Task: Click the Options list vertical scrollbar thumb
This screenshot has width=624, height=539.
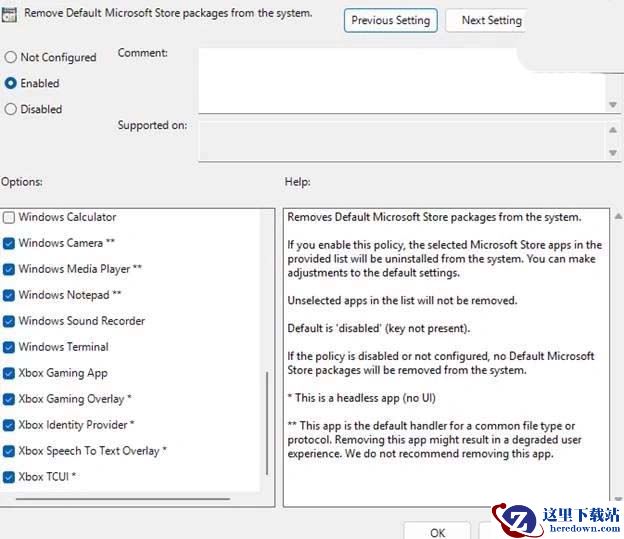Action: 267,423
